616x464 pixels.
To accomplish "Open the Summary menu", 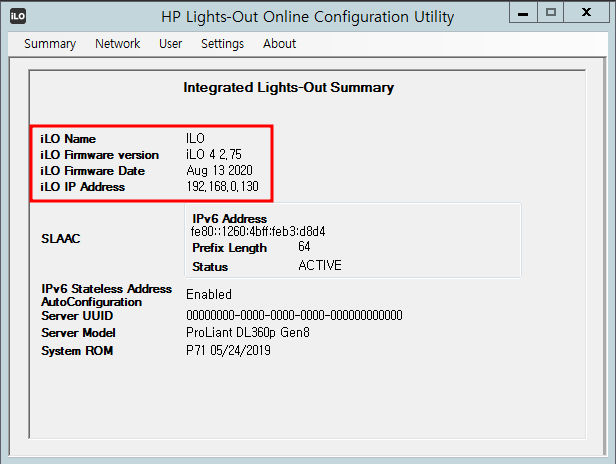I will (50, 44).
